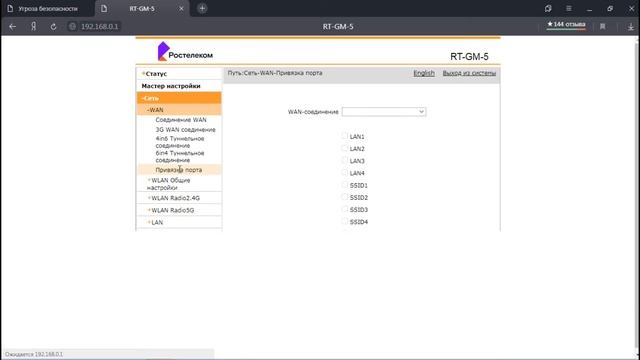Tick the LAN2 checkbox
640x360 pixels.
pyautogui.click(x=344, y=148)
